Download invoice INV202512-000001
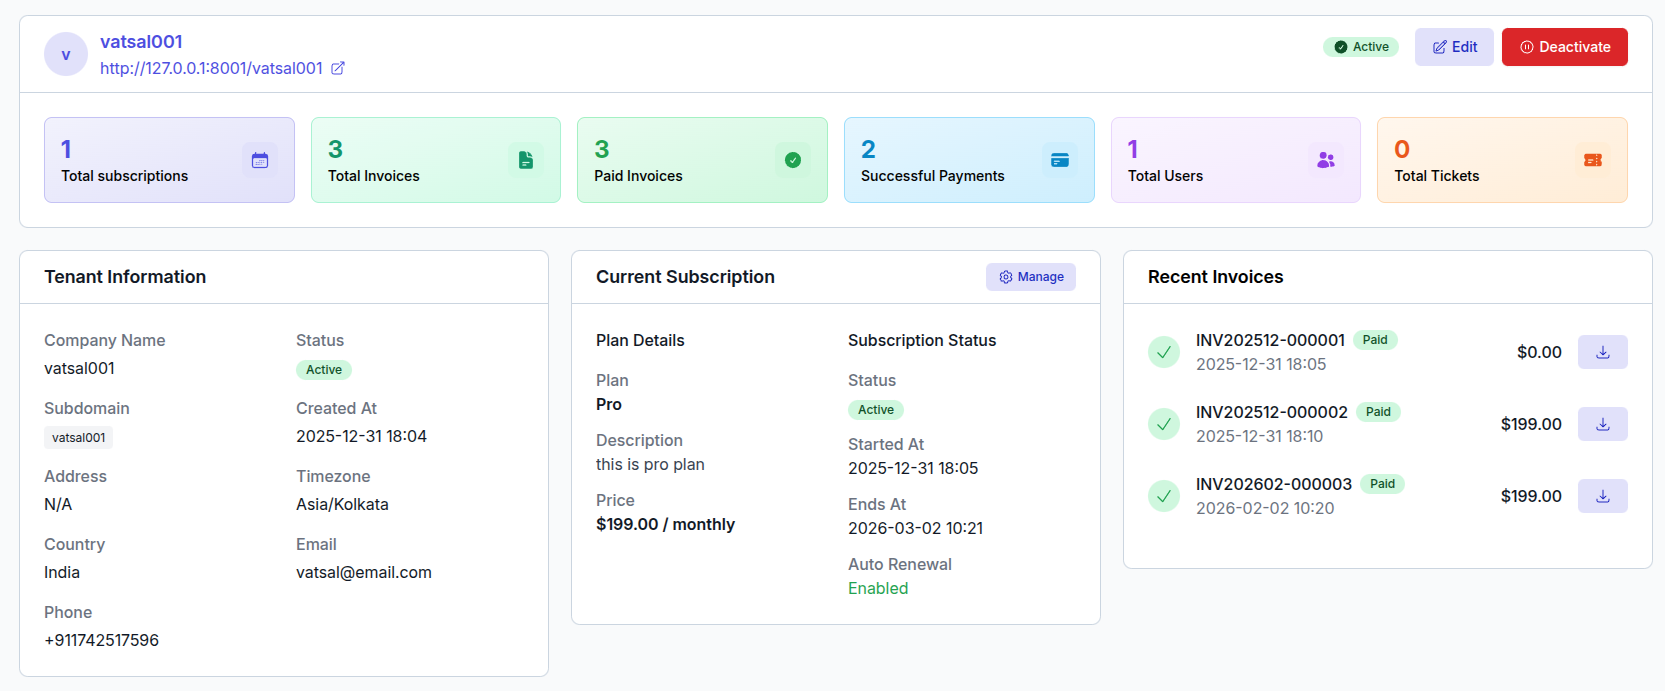 pos(1602,352)
